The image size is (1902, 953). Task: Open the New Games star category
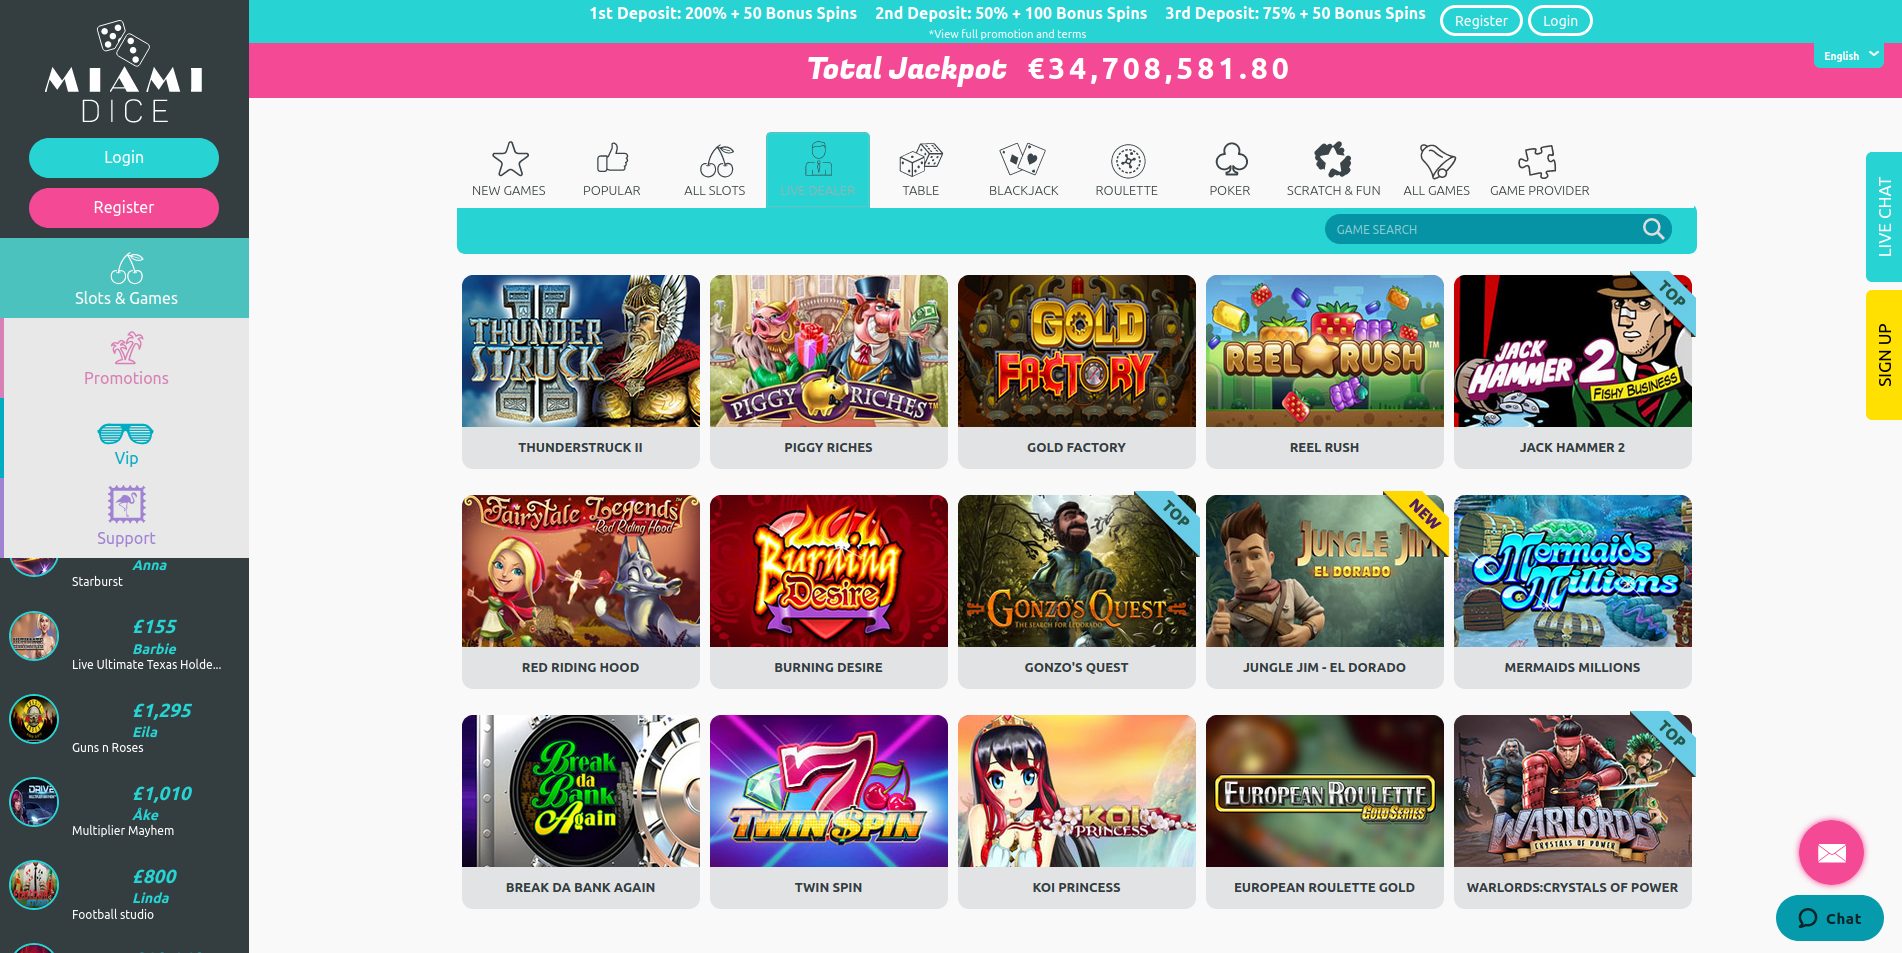(x=509, y=169)
